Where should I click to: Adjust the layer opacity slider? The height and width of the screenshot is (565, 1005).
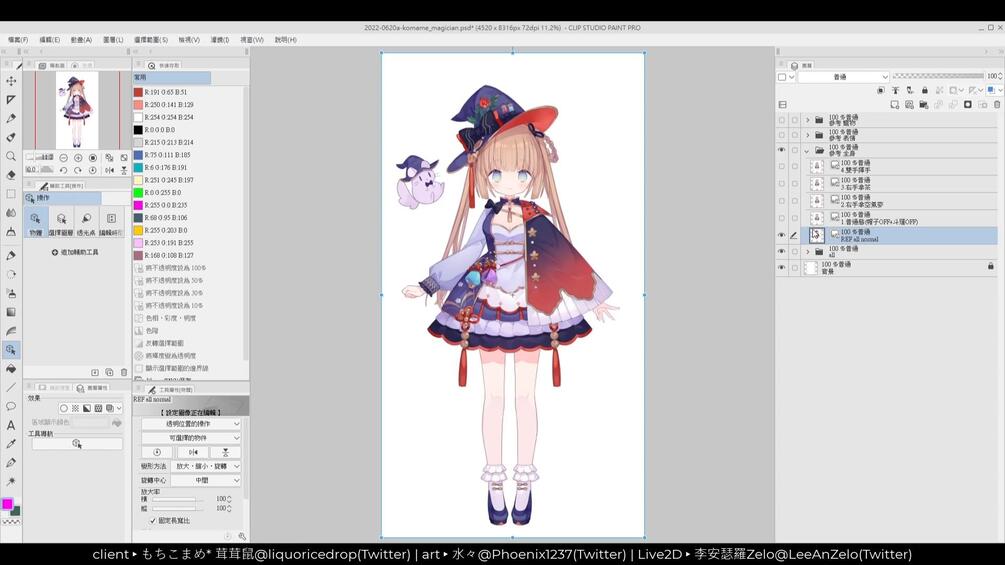tap(938, 76)
